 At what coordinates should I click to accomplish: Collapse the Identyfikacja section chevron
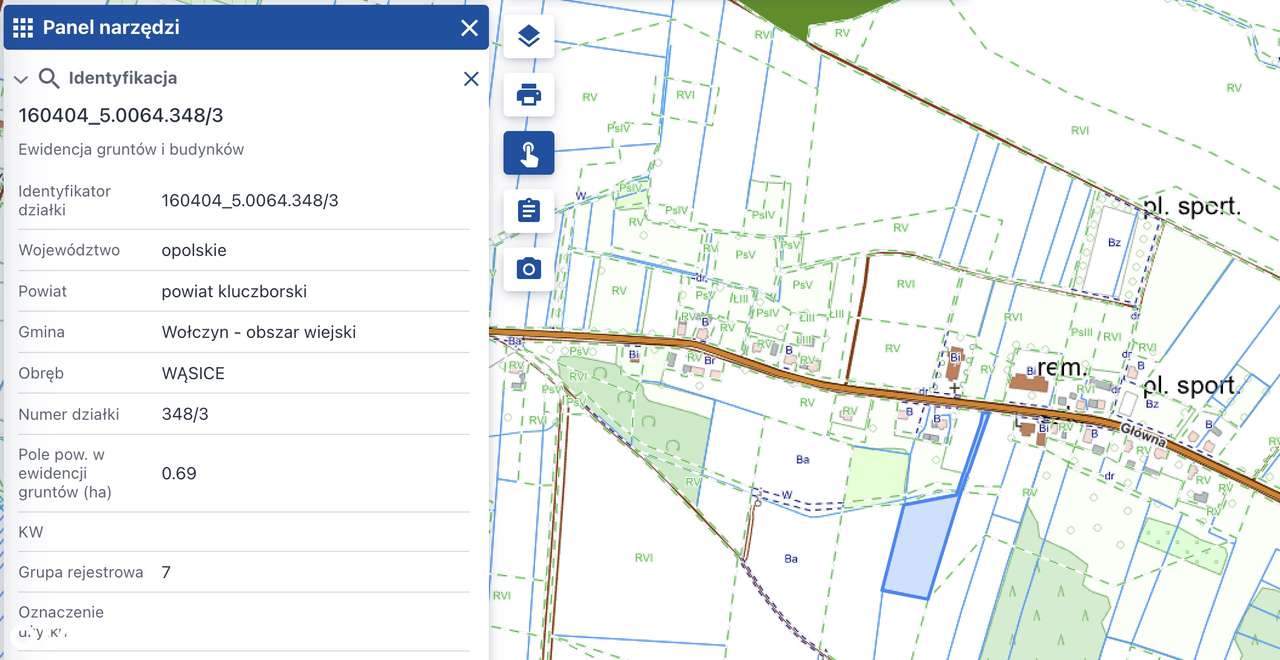click(x=21, y=79)
